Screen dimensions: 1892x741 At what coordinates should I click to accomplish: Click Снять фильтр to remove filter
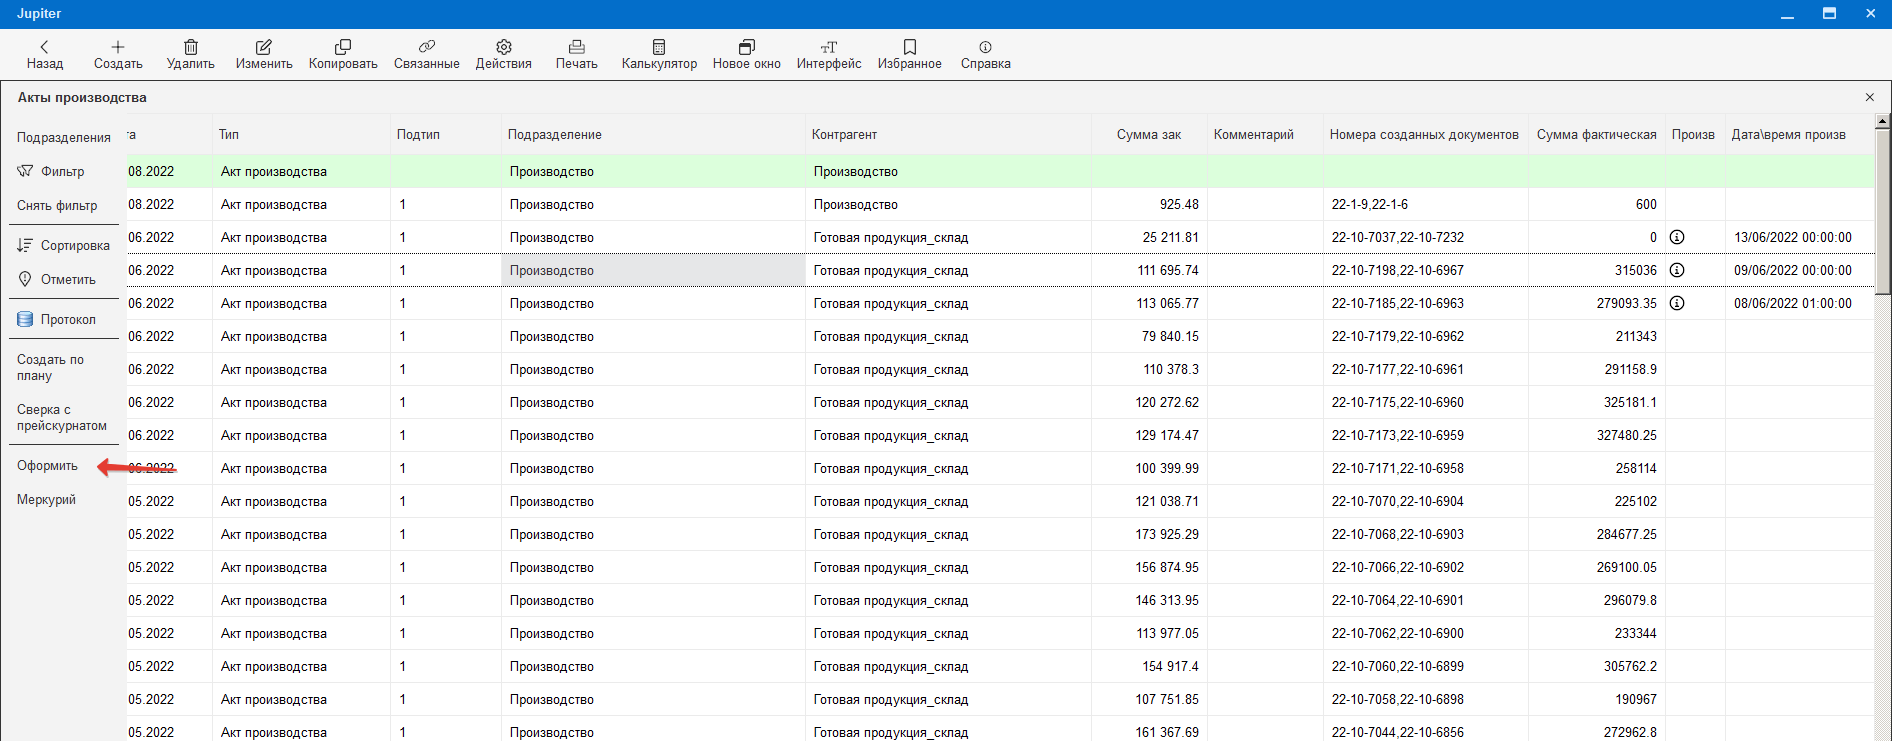point(57,205)
